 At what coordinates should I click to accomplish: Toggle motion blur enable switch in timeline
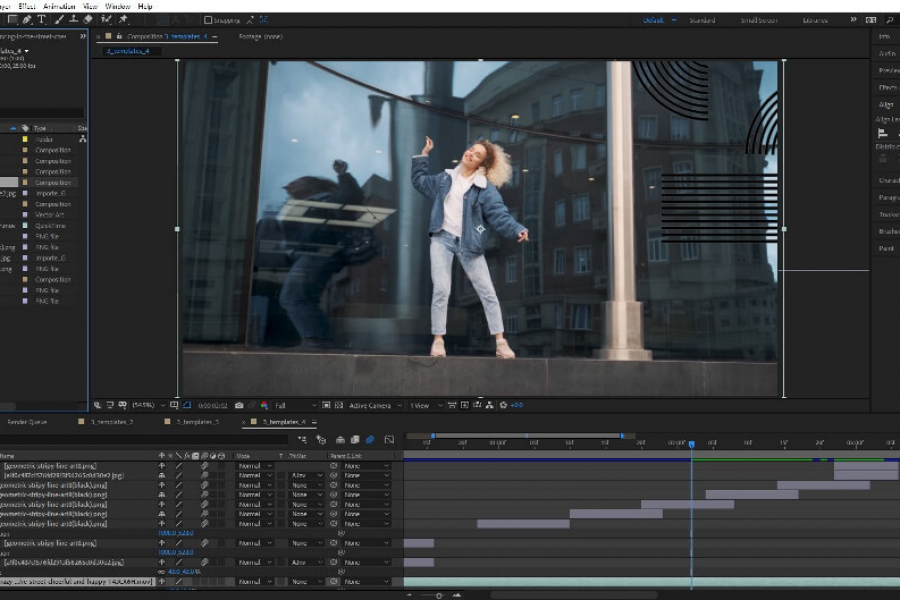pyautogui.click(x=369, y=439)
